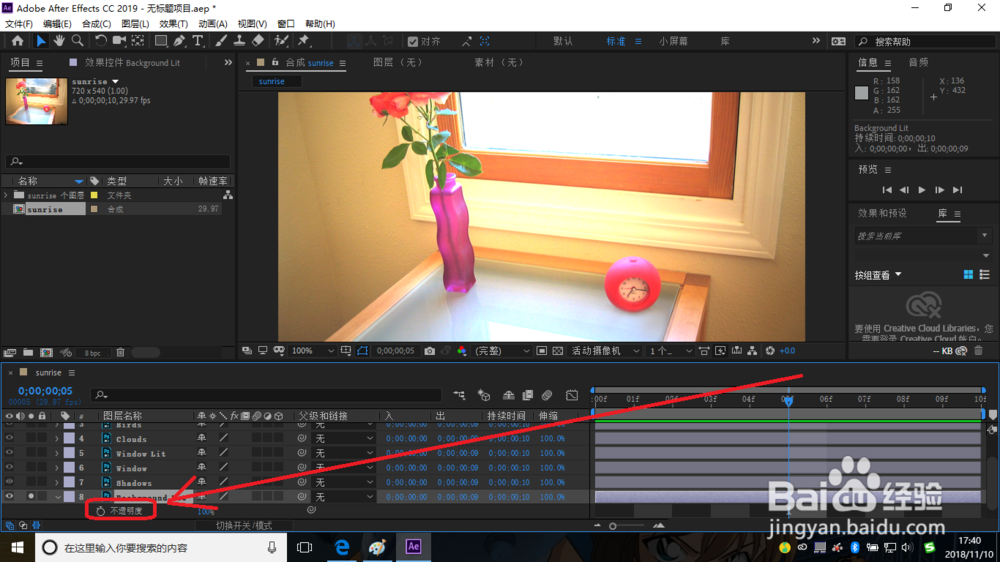This screenshot has width=1000, height=562.
Task: Select the Type text tool
Action: pyautogui.click(x=198, y=41)
